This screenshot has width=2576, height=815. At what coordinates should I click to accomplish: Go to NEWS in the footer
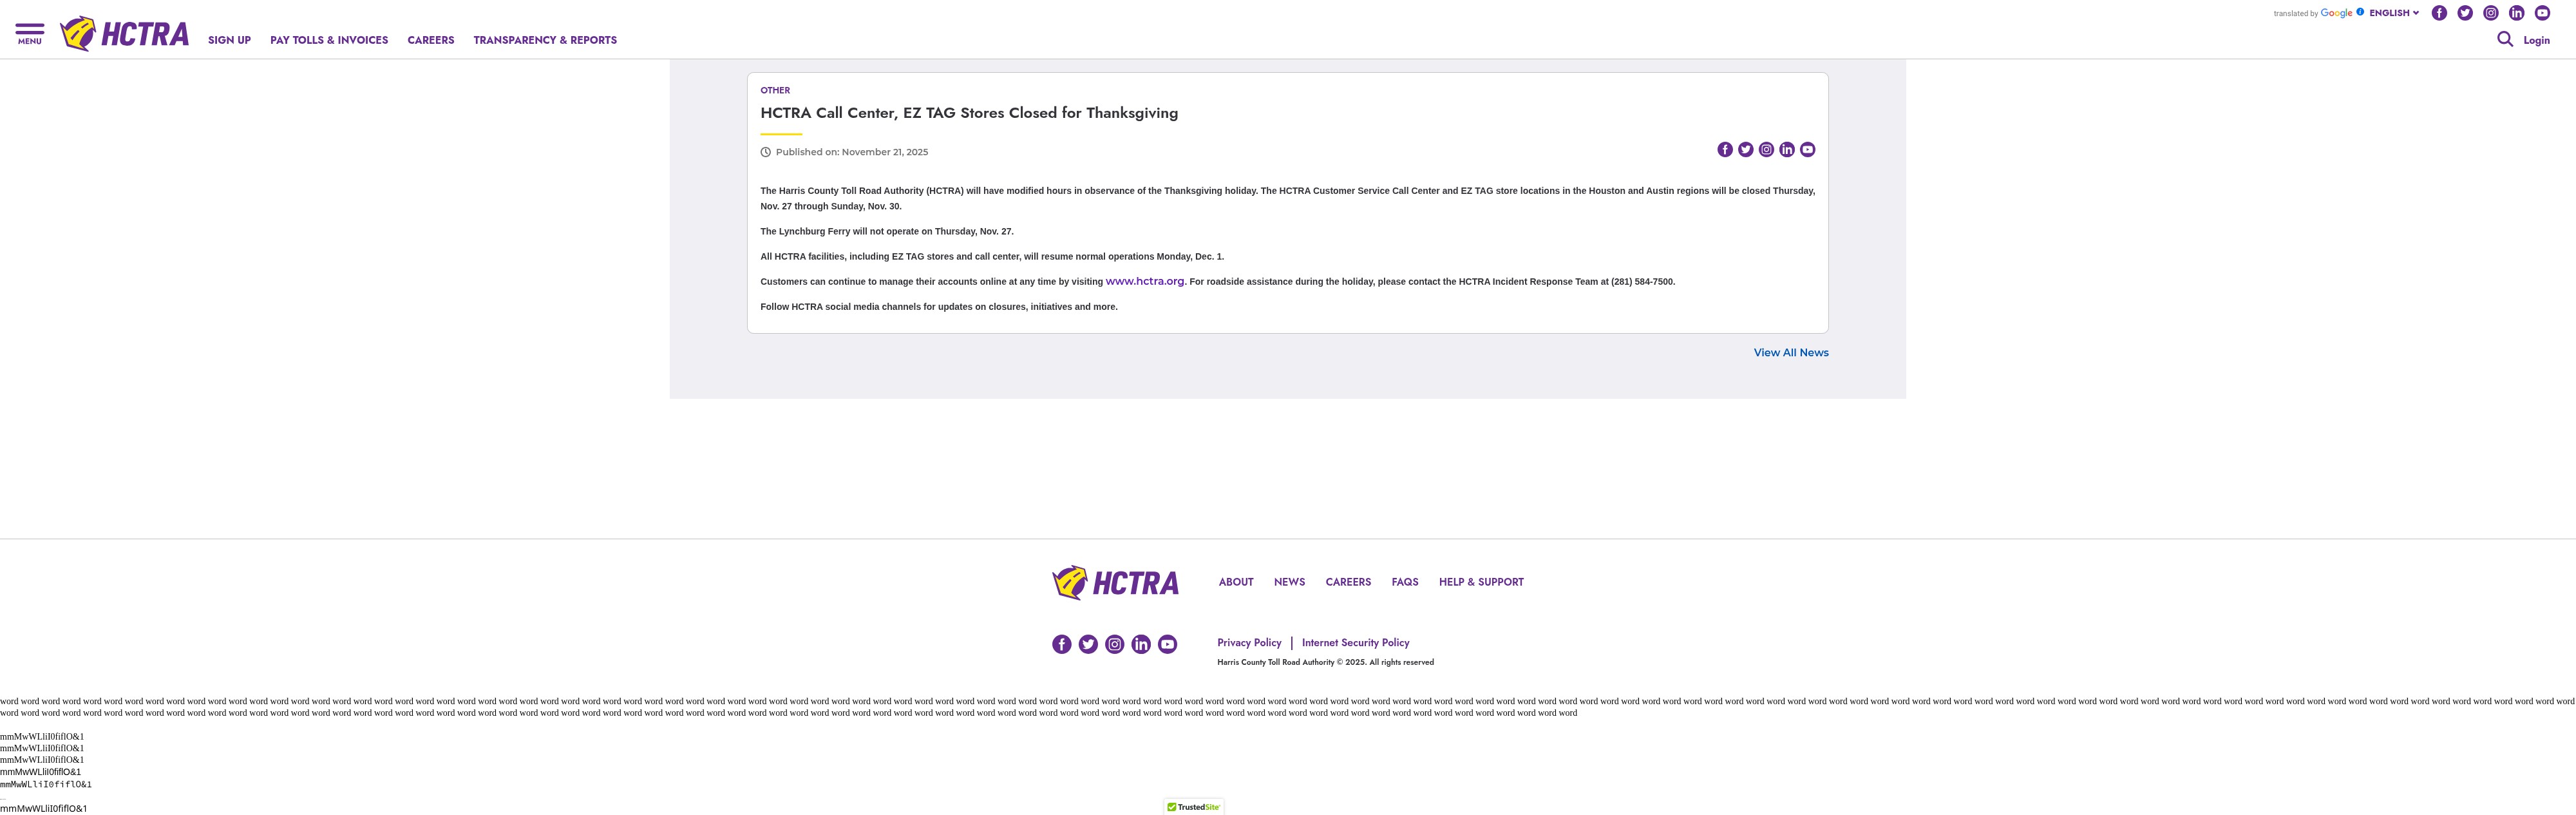click(x=1289, y=582)
